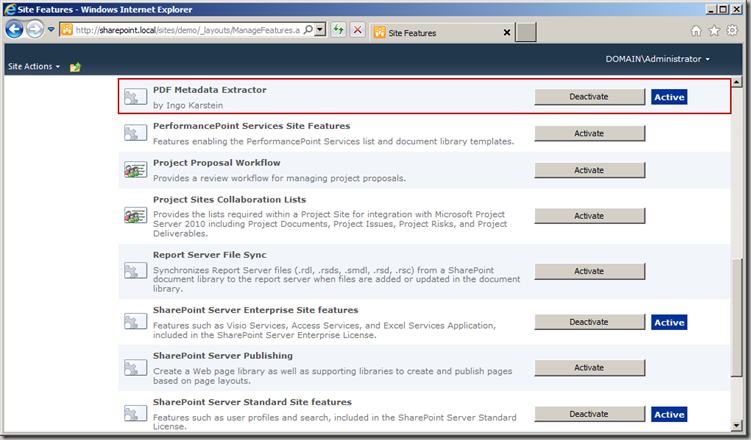Image resolution: width=751 pixels, height=440 pixels.
Task: Click PDF Metadata Extractor feature icon
Action: (x=136, y=97)
